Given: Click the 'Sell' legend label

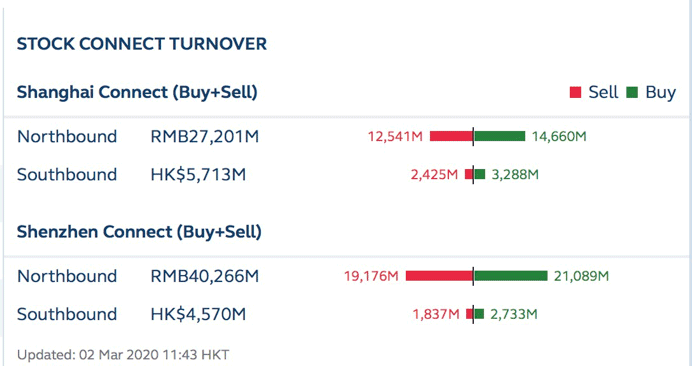Looking at the screenshot, I should click(x=603, y=92).
